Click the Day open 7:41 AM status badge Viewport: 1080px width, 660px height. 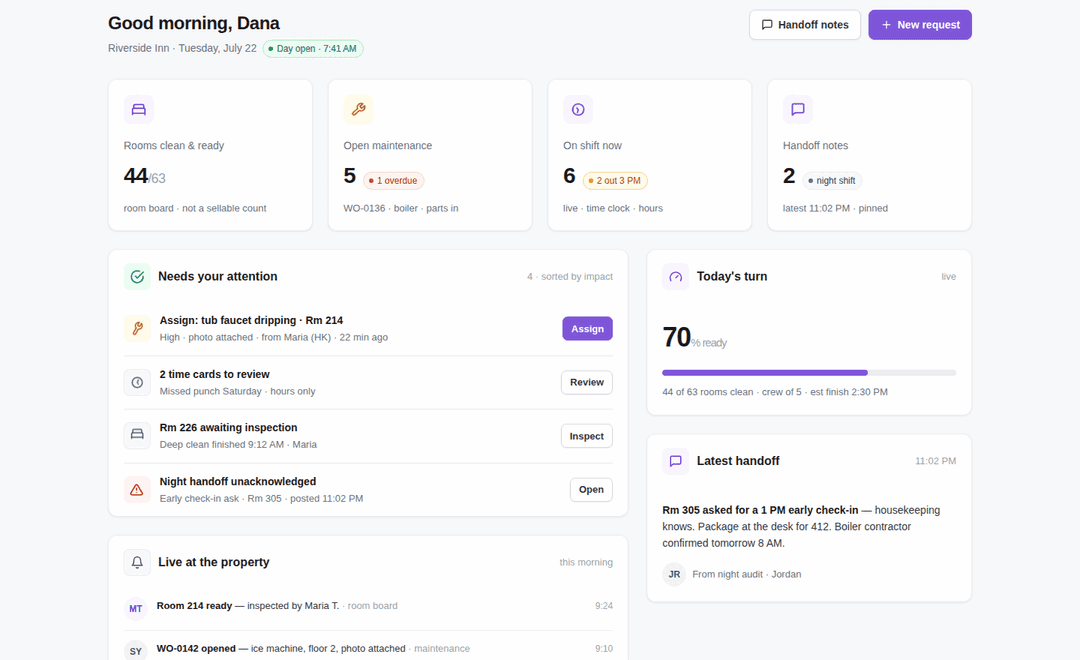pyautogui.click(x=313, y=49)
